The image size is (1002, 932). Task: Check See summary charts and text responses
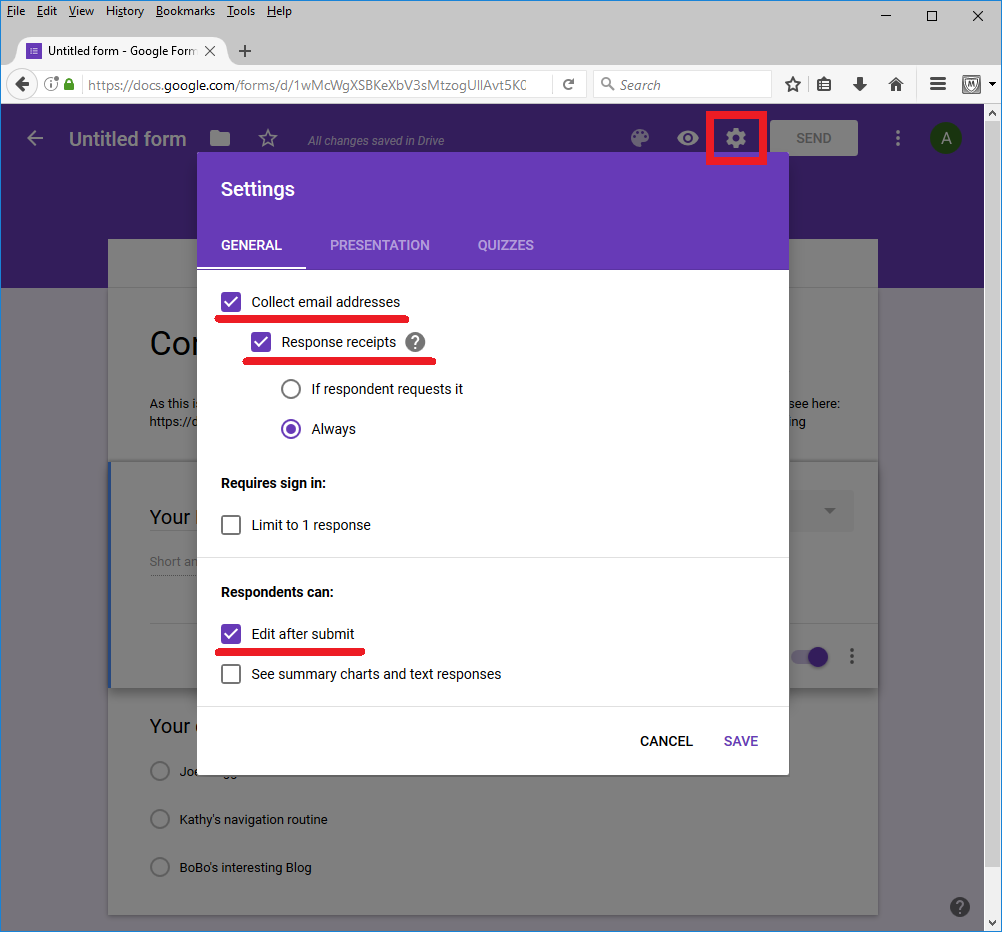(231, 674)
